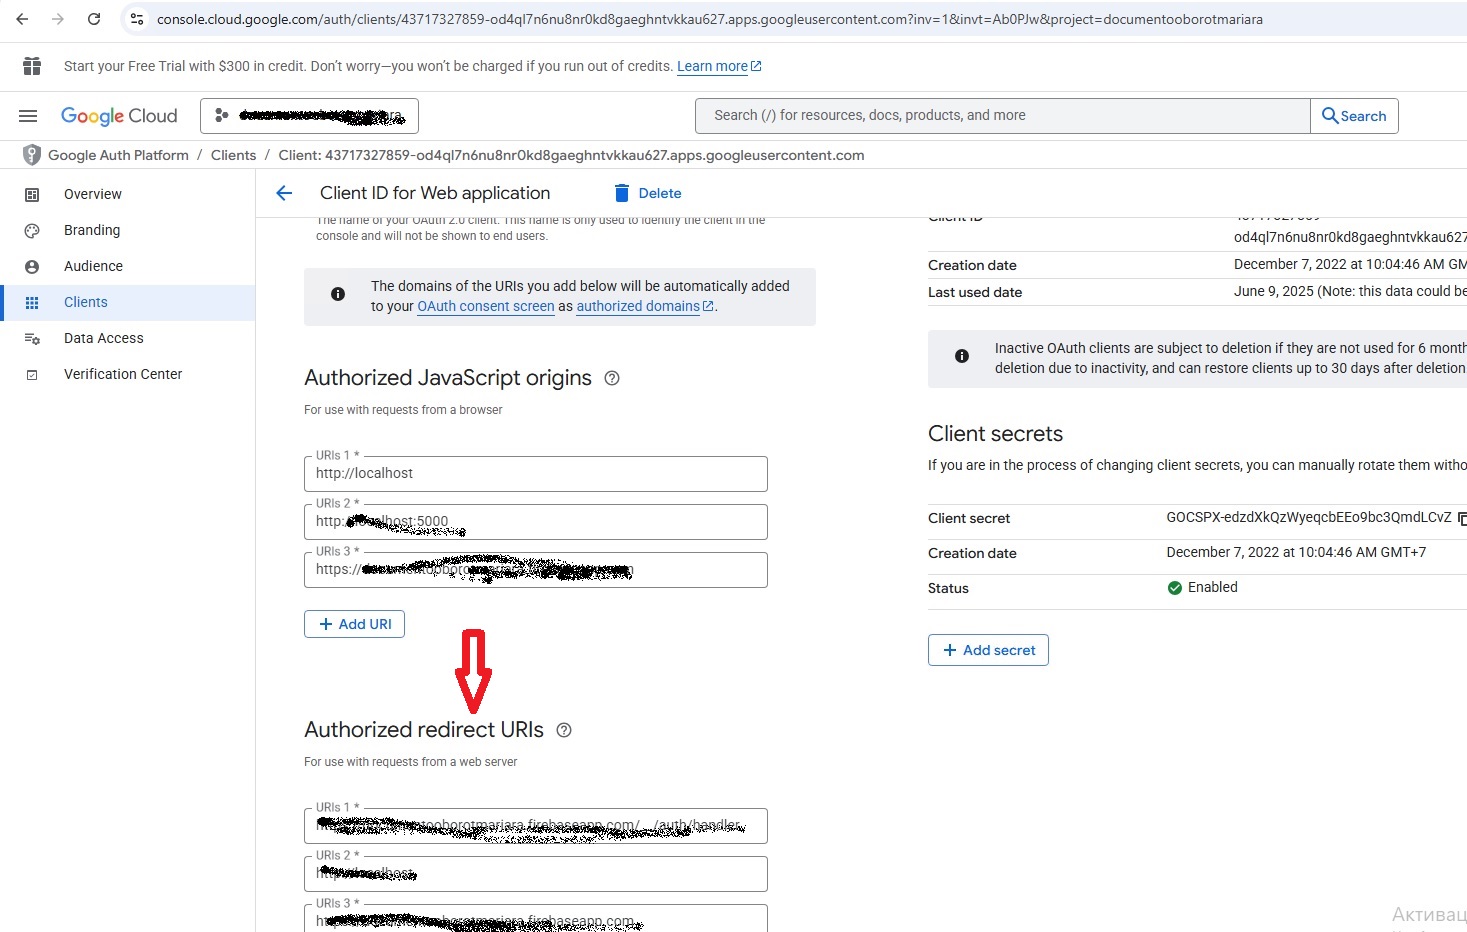Click the Audience person icon
Image resolution: width=1467 pixels, height=932 pixels.
[x=32, y=267]
